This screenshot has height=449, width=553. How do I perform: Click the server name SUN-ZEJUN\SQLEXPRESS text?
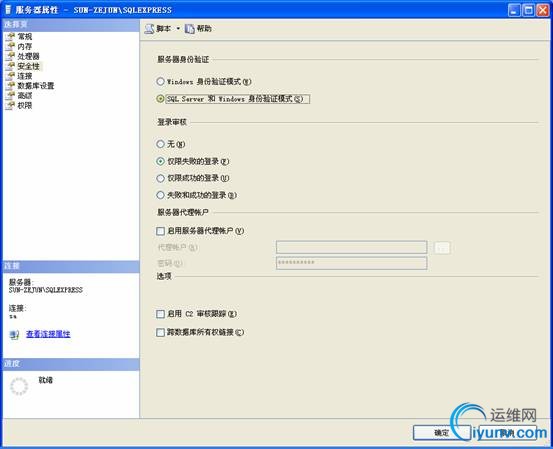pos(45,290)
